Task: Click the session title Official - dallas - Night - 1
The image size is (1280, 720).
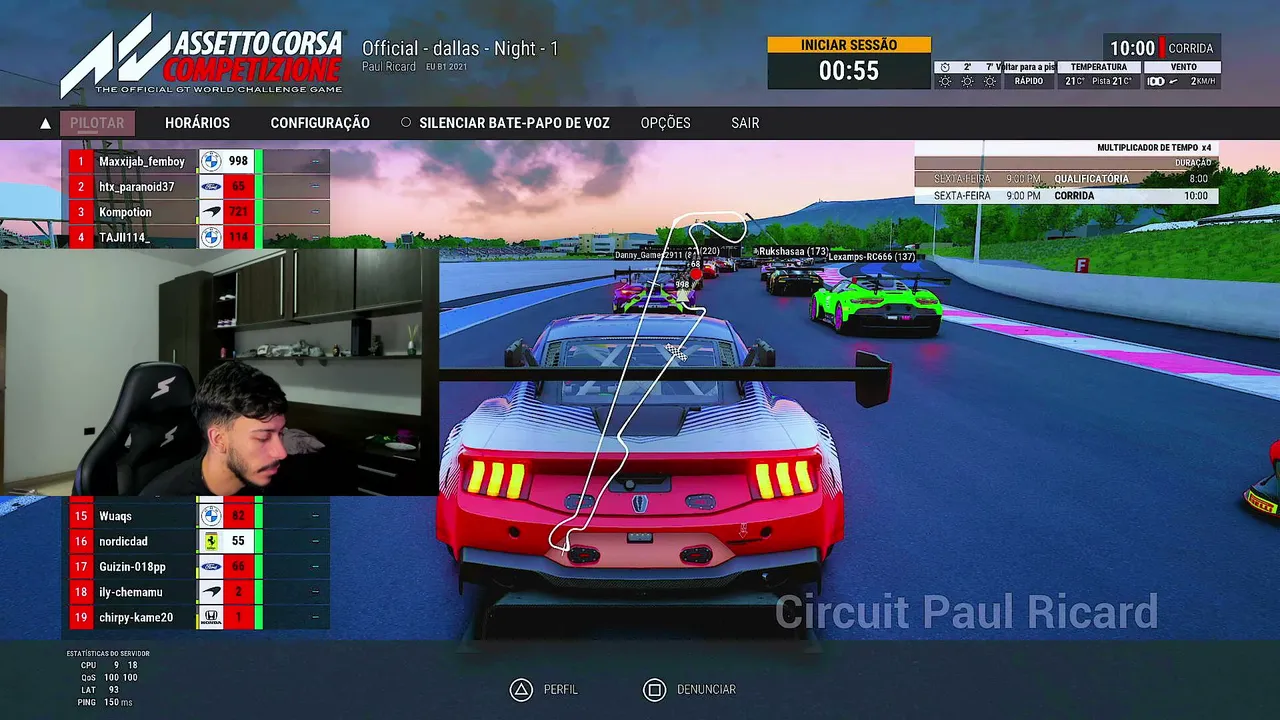Action: [460, 48]
